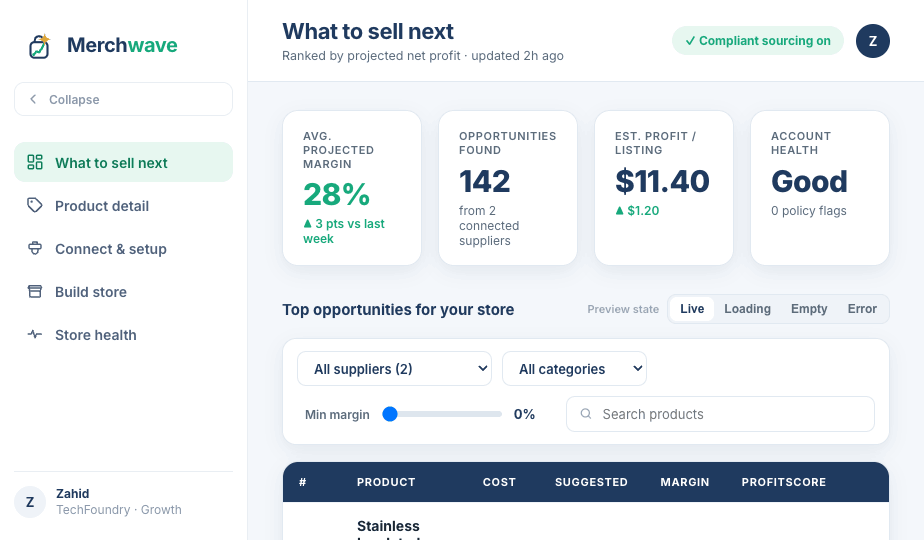The width and height of the screenshot is (924, 540).
Task: Collapse the sidebar
Action: point(123,99)
